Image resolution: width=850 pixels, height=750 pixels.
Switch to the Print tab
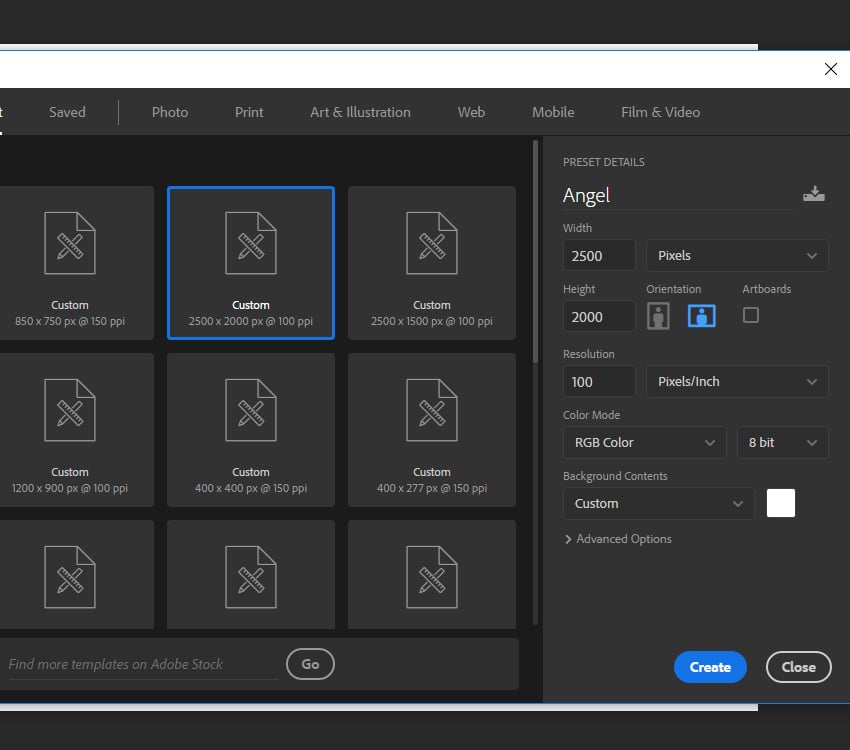pos(249,112)
